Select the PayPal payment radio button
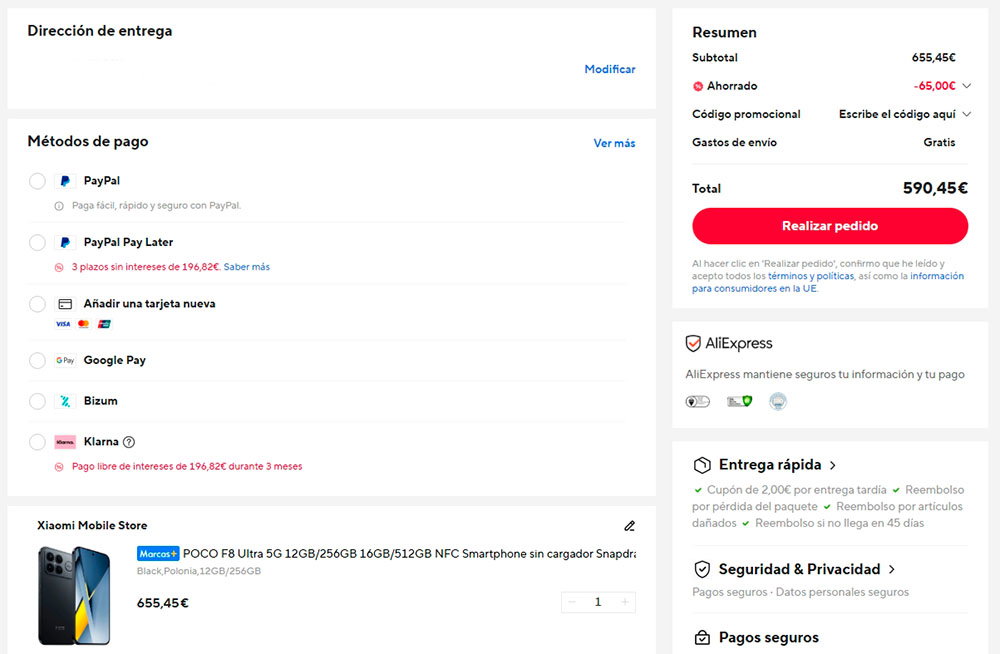 [x=37, y=181]
